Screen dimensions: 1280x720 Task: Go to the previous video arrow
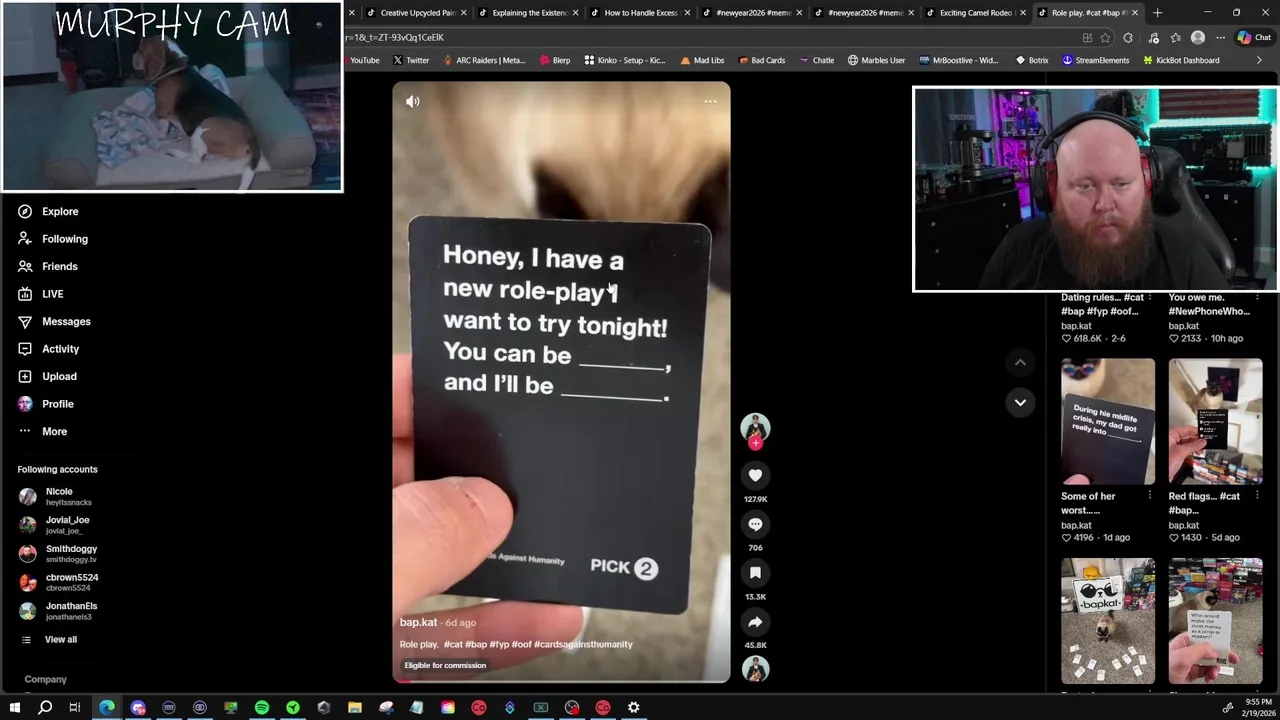1020,362
